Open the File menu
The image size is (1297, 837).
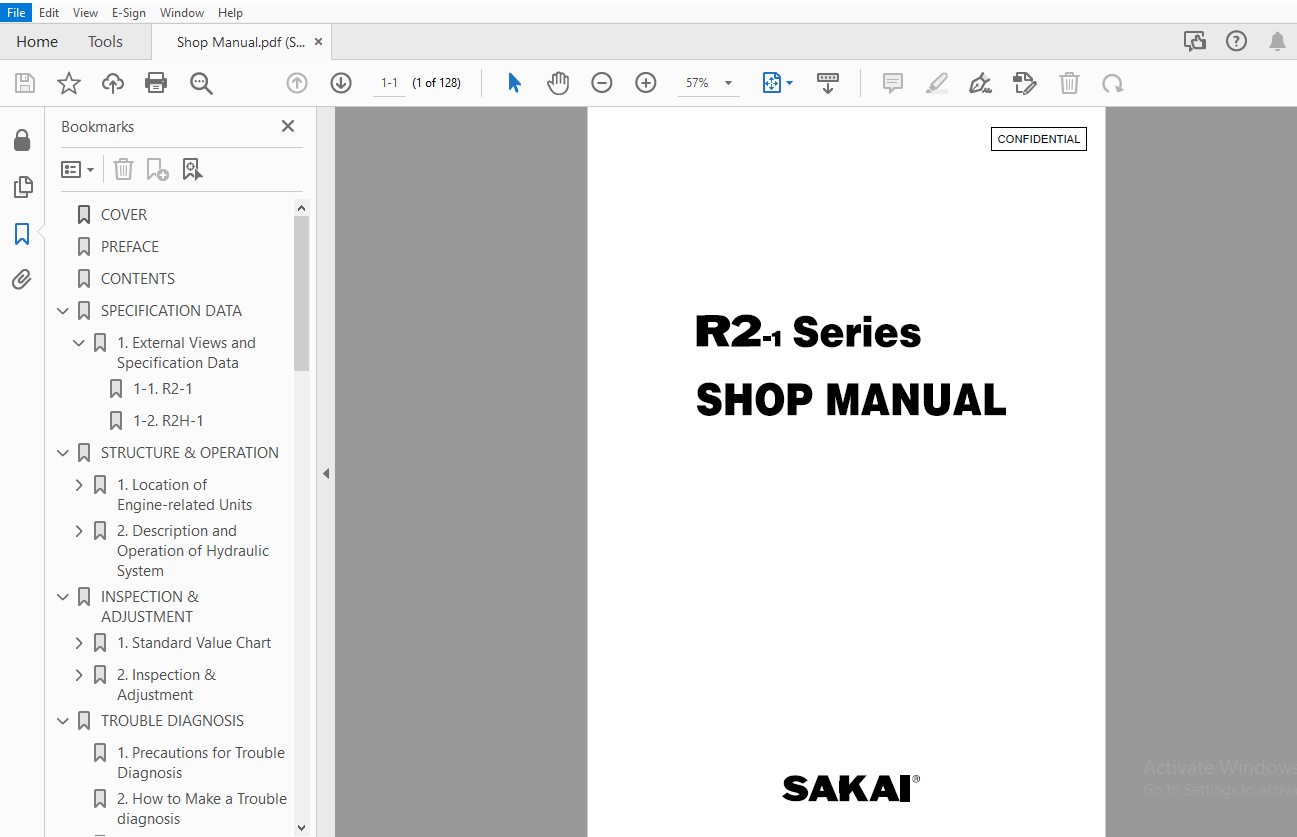coord(16,12)
